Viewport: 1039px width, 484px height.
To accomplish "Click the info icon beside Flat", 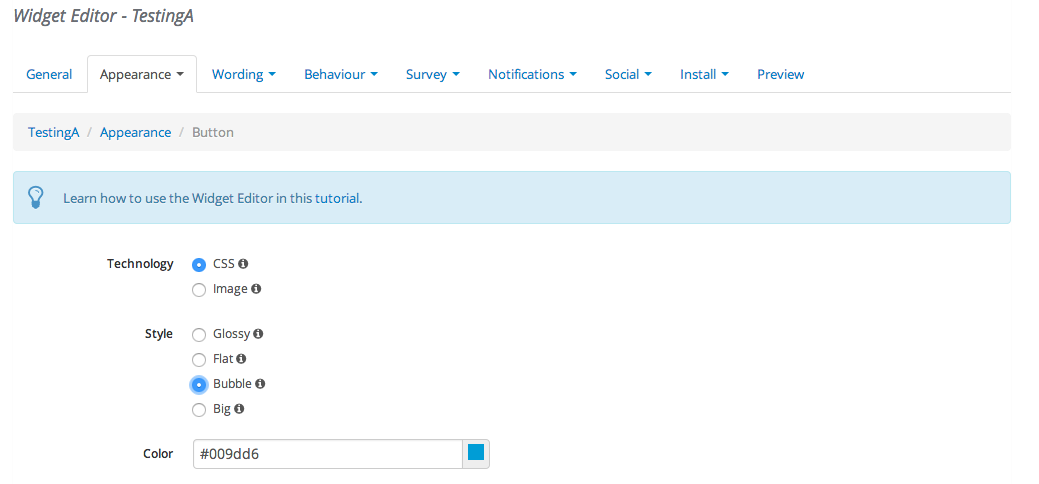I will 241,359.
